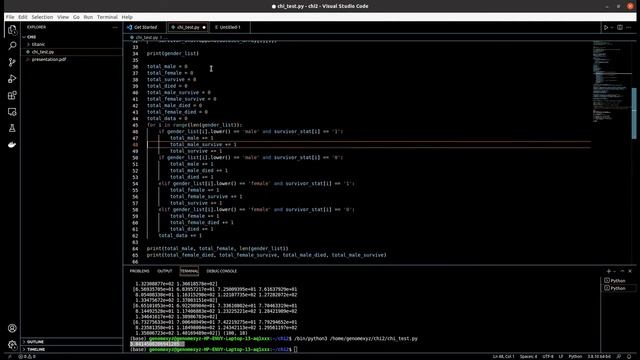Open the Manage gear icon

coord(12,345)
